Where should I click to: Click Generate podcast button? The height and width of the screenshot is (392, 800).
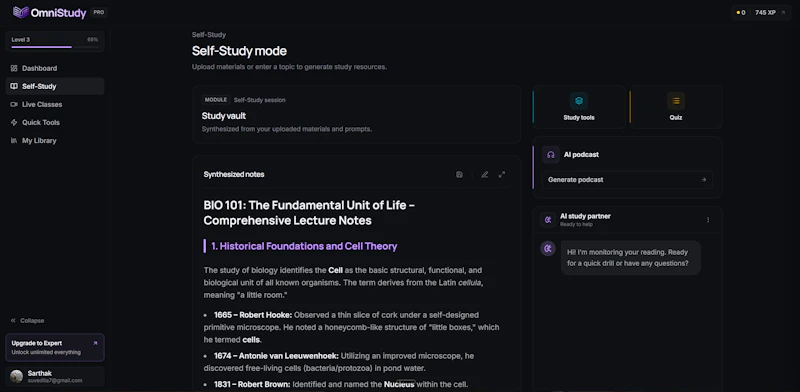(x=627, y=180)
